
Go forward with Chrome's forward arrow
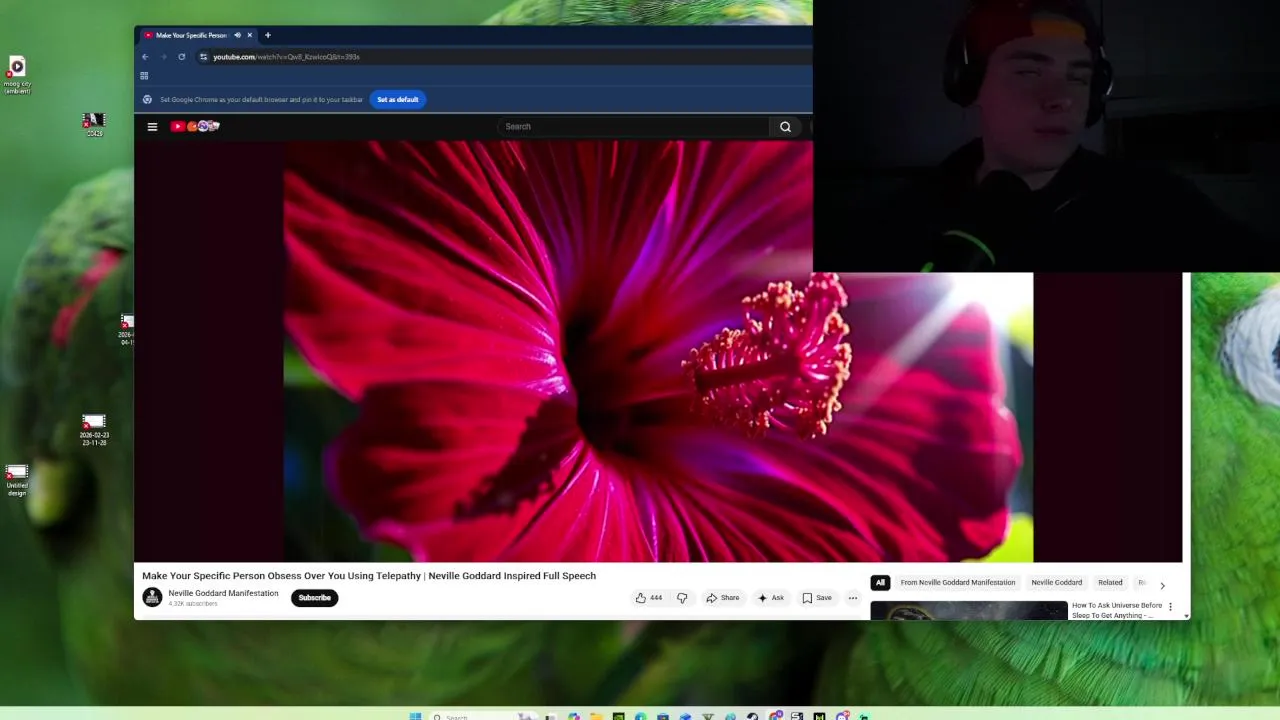pyautogui.click(x=163, y=57)
